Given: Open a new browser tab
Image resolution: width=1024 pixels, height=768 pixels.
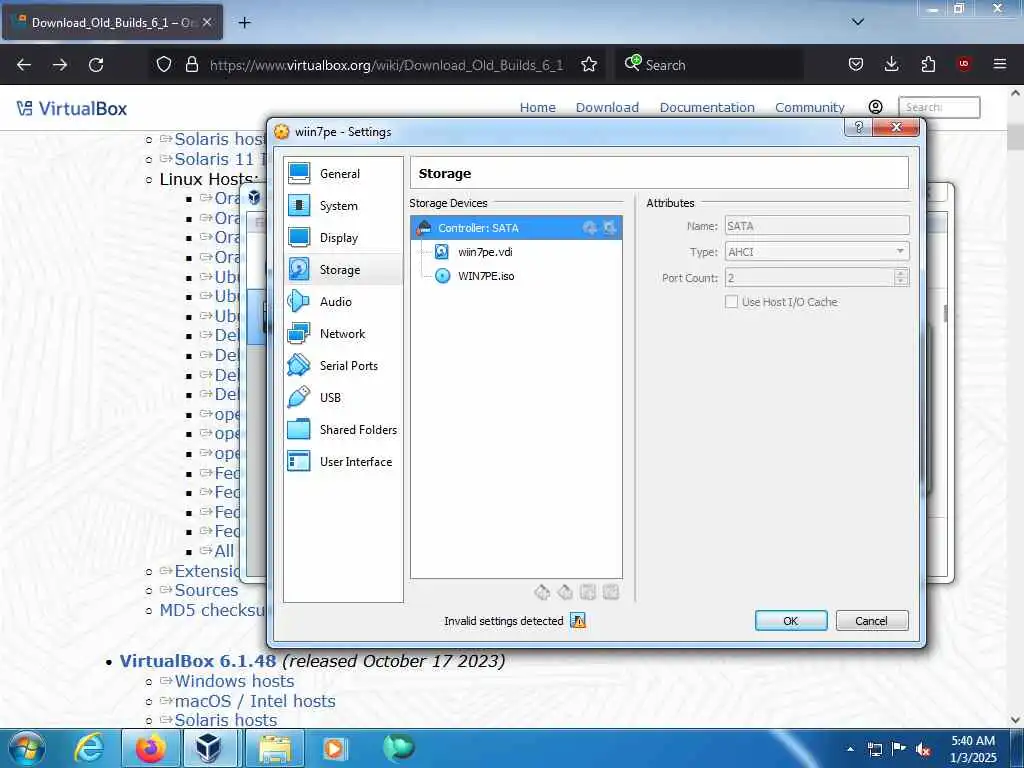Looking at the screenshot, I should 244,23.
